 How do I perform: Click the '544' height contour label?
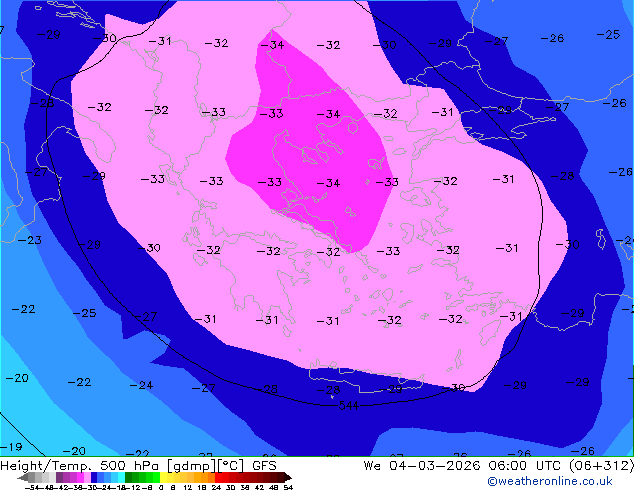348,405
